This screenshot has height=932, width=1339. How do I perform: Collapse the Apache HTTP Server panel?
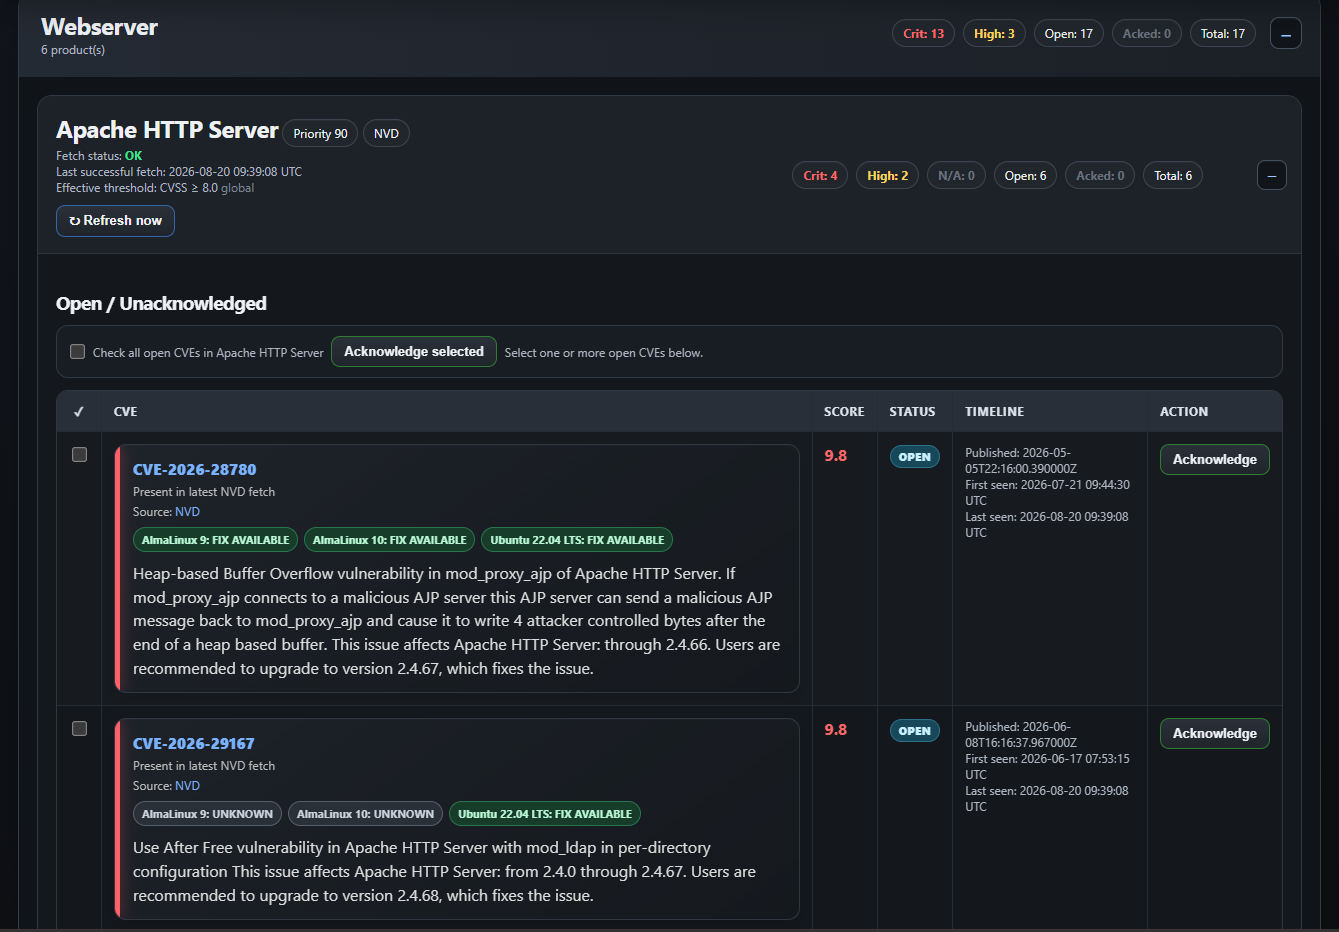[x=1271, y=175]
